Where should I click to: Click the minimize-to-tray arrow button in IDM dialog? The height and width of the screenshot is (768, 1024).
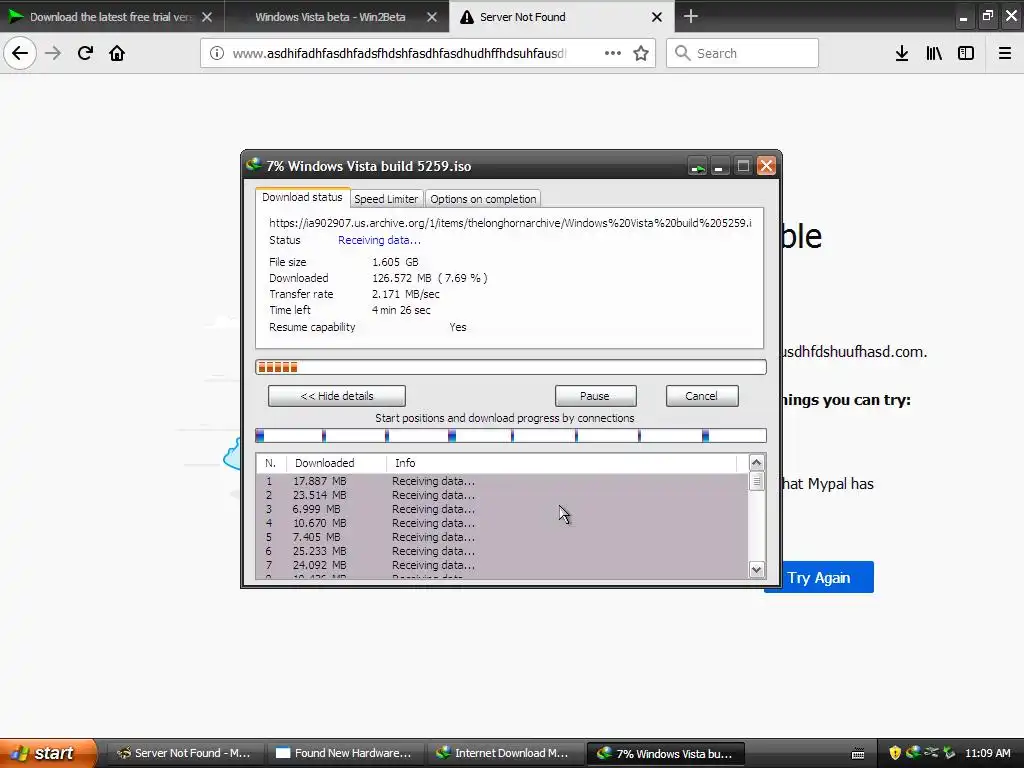click(x=697, y=167)
